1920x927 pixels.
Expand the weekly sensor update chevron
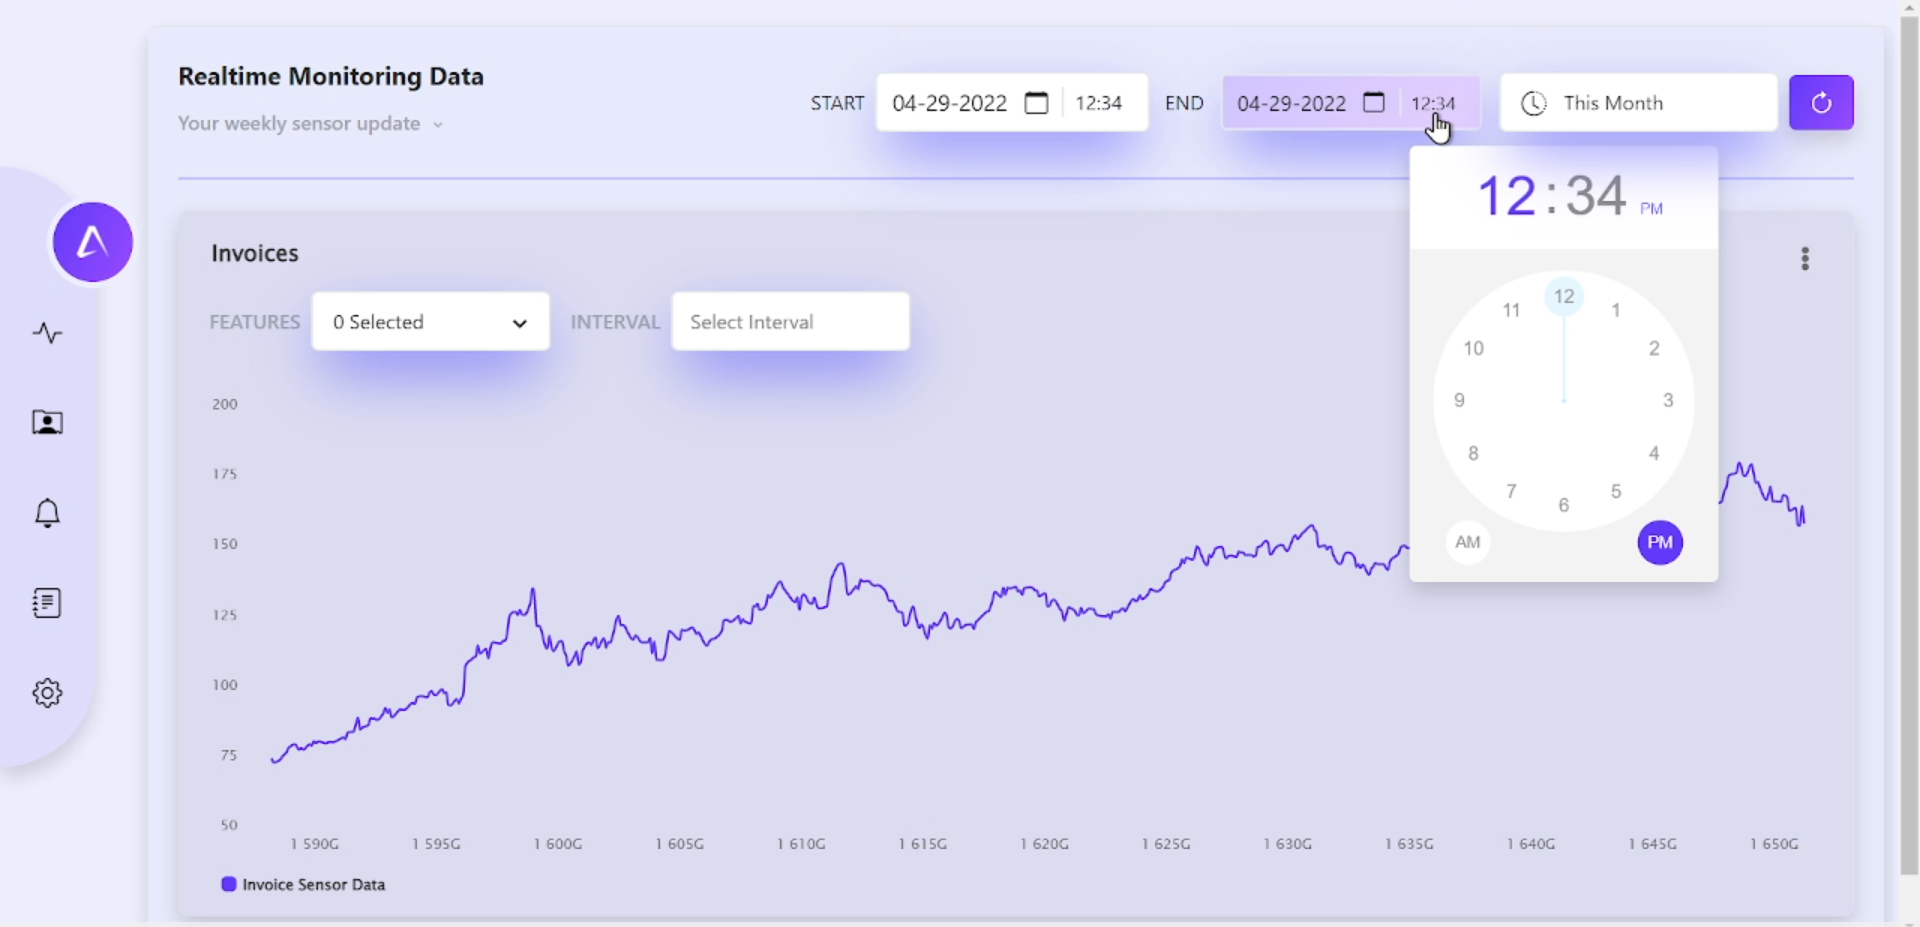click(x=438, y=125)
